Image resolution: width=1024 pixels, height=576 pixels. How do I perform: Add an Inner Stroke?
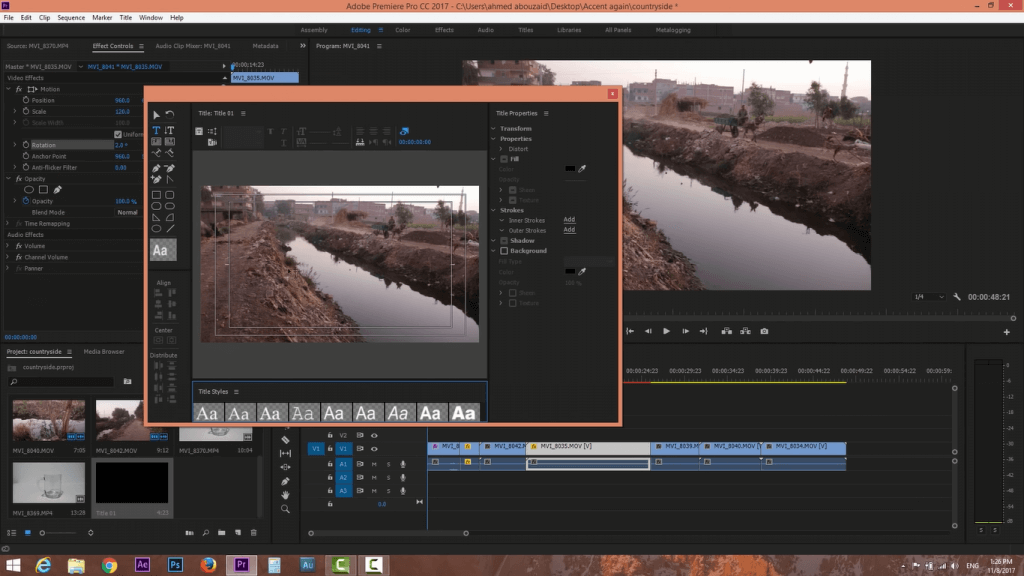click(x=569, y=219)
